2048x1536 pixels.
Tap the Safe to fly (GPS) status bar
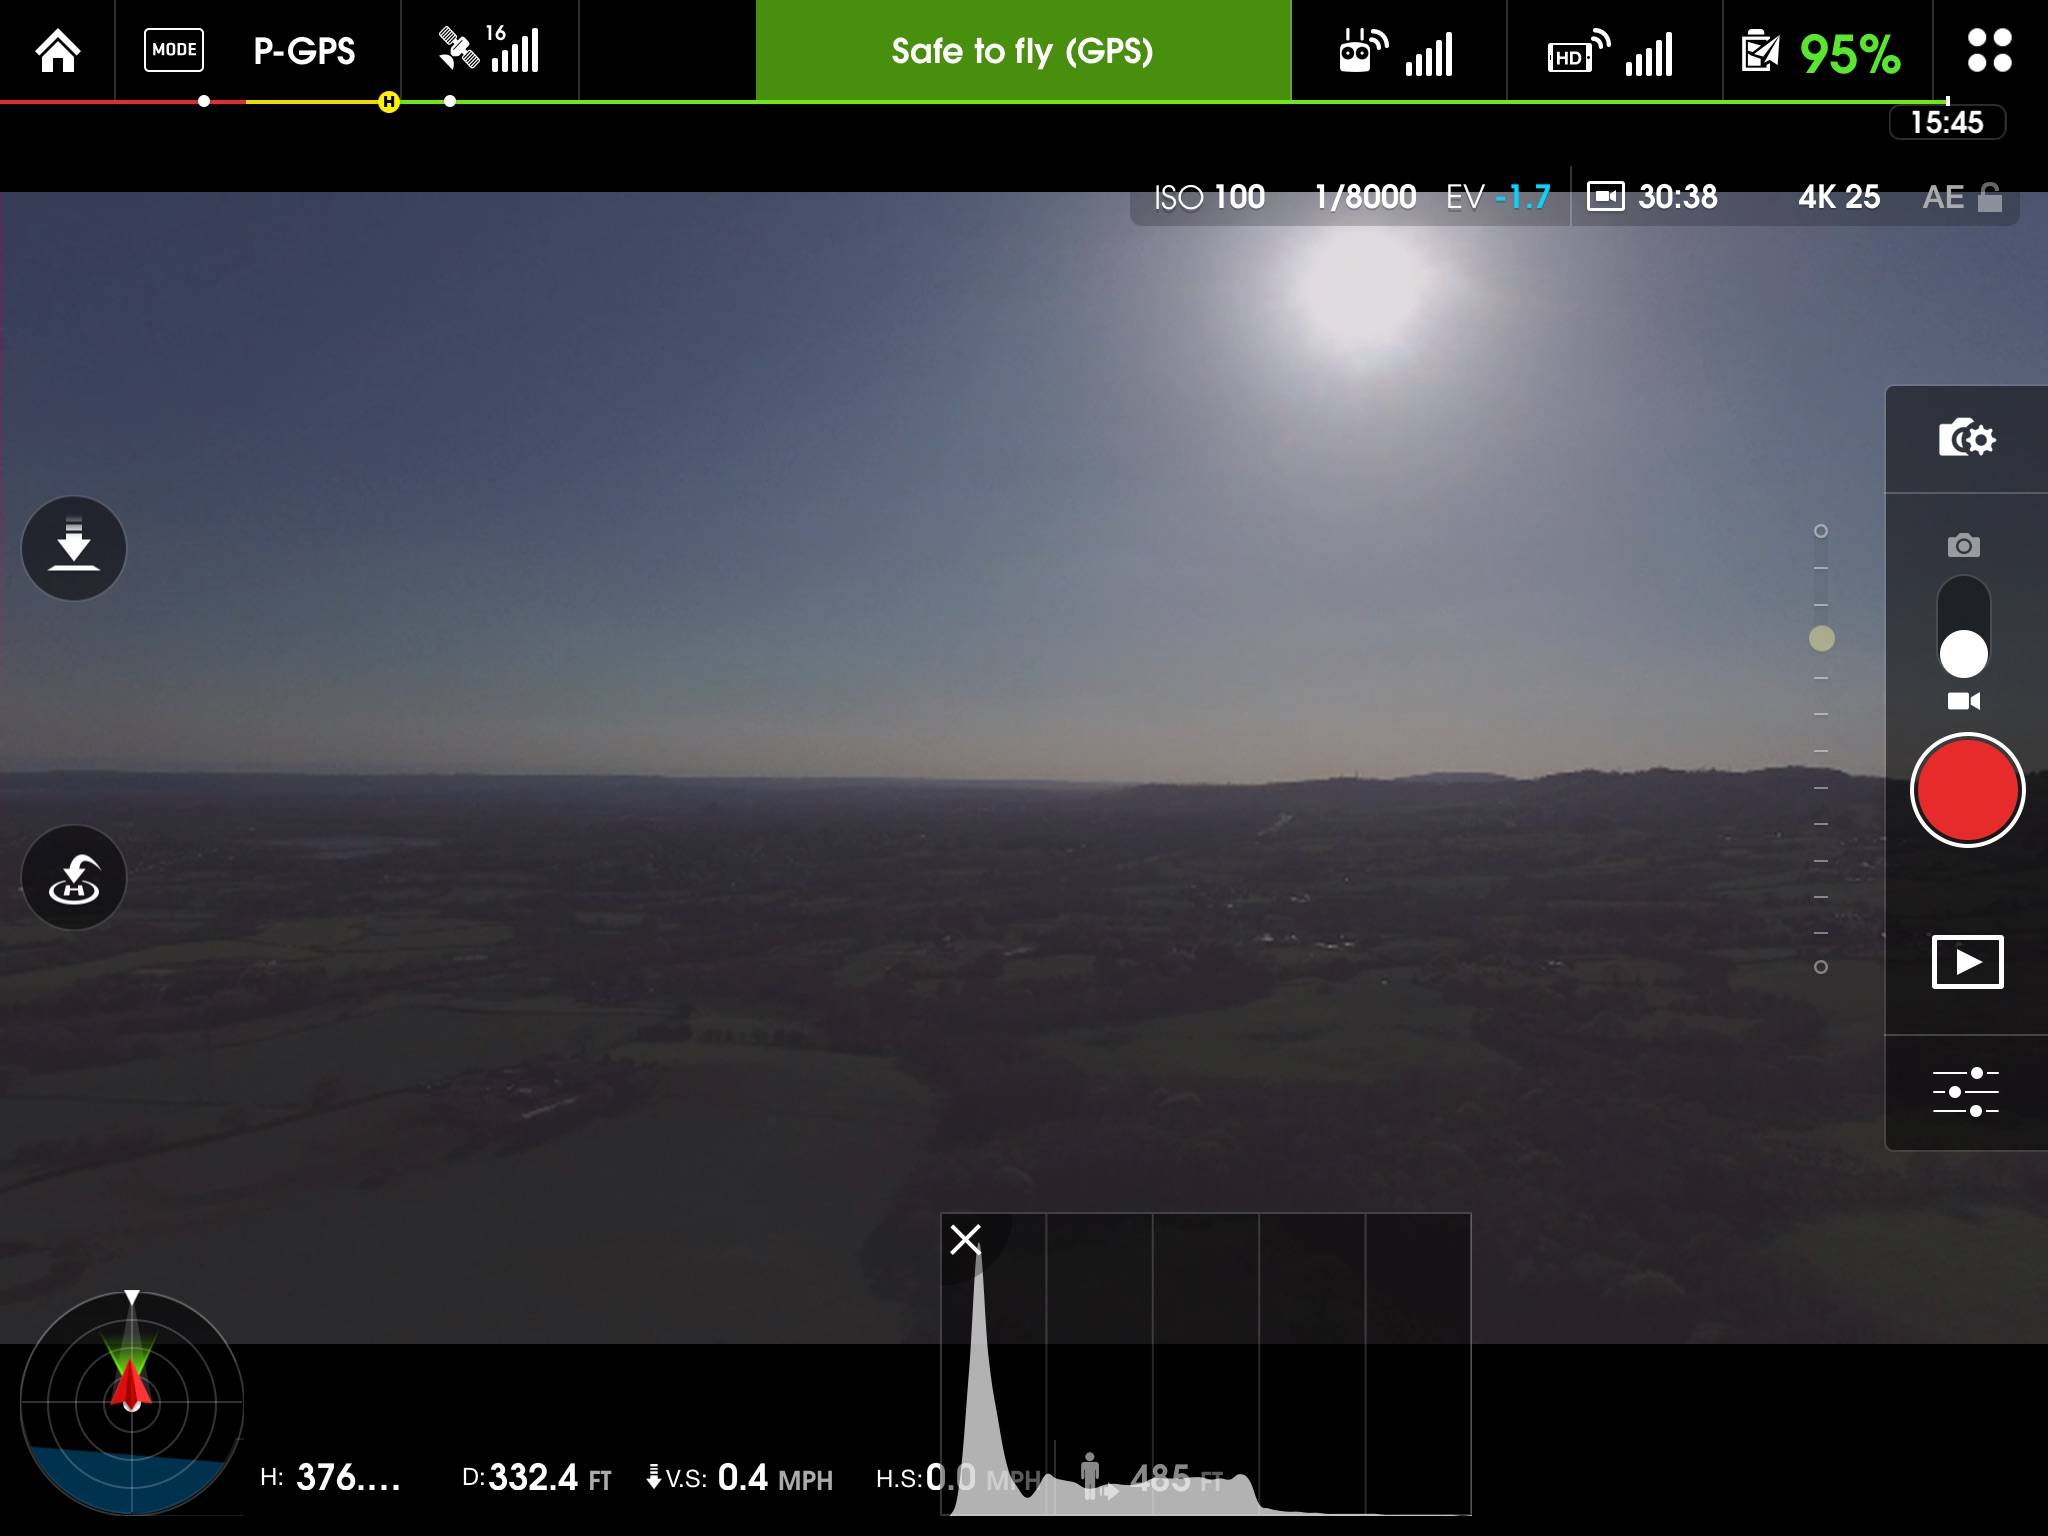[x=1023, y=50]
